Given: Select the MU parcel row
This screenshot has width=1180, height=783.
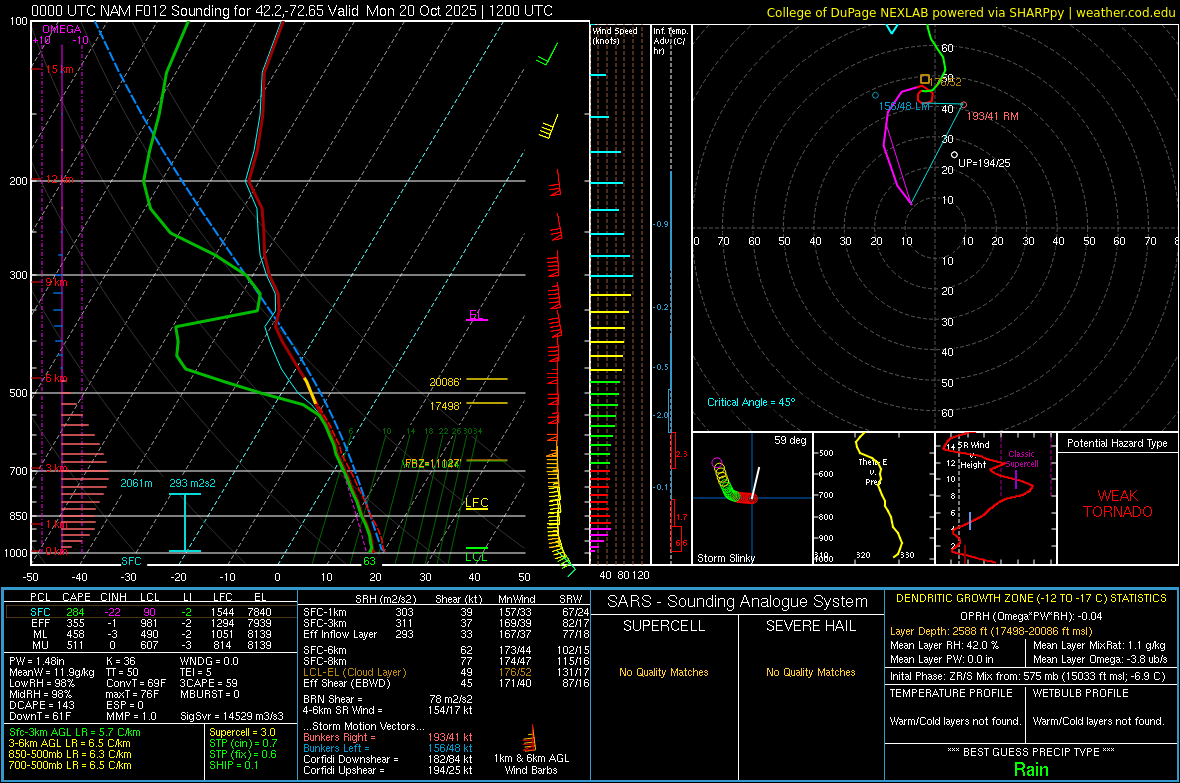Looking at the screenshot, I should click(x=150, y=645).
